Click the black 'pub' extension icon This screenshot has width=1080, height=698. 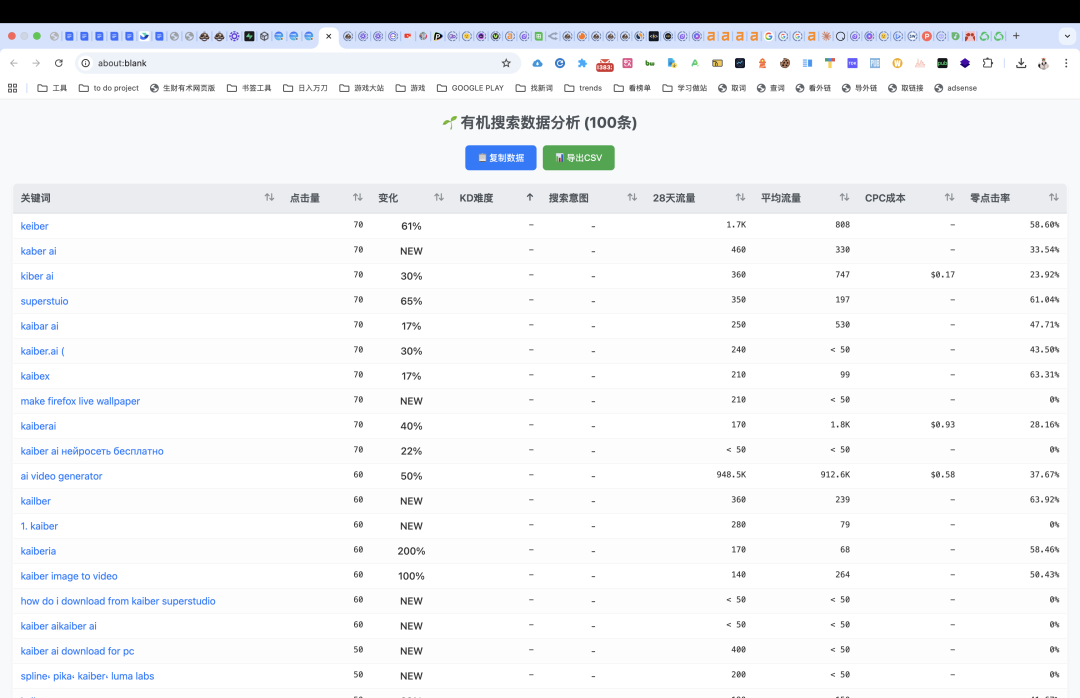[942, 63]
